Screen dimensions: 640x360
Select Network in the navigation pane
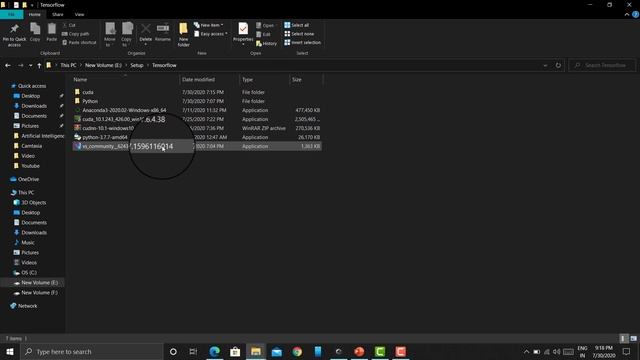pyautogui.click(x=27, y=306)
